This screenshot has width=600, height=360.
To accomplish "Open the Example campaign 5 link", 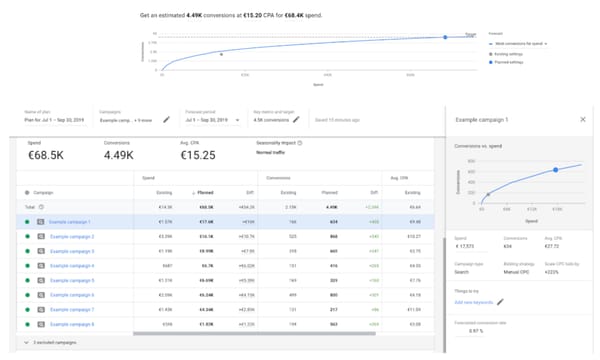I will (x=72, y=280).
